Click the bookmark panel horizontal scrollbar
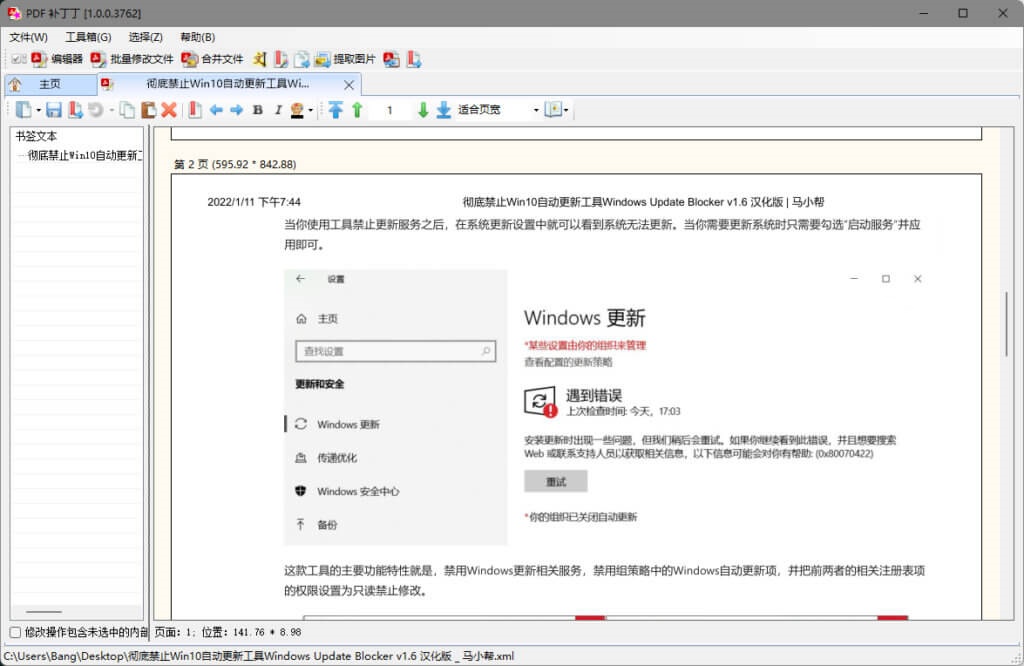The height and width of the screenshot is (666, 1024). click(44, 612)
